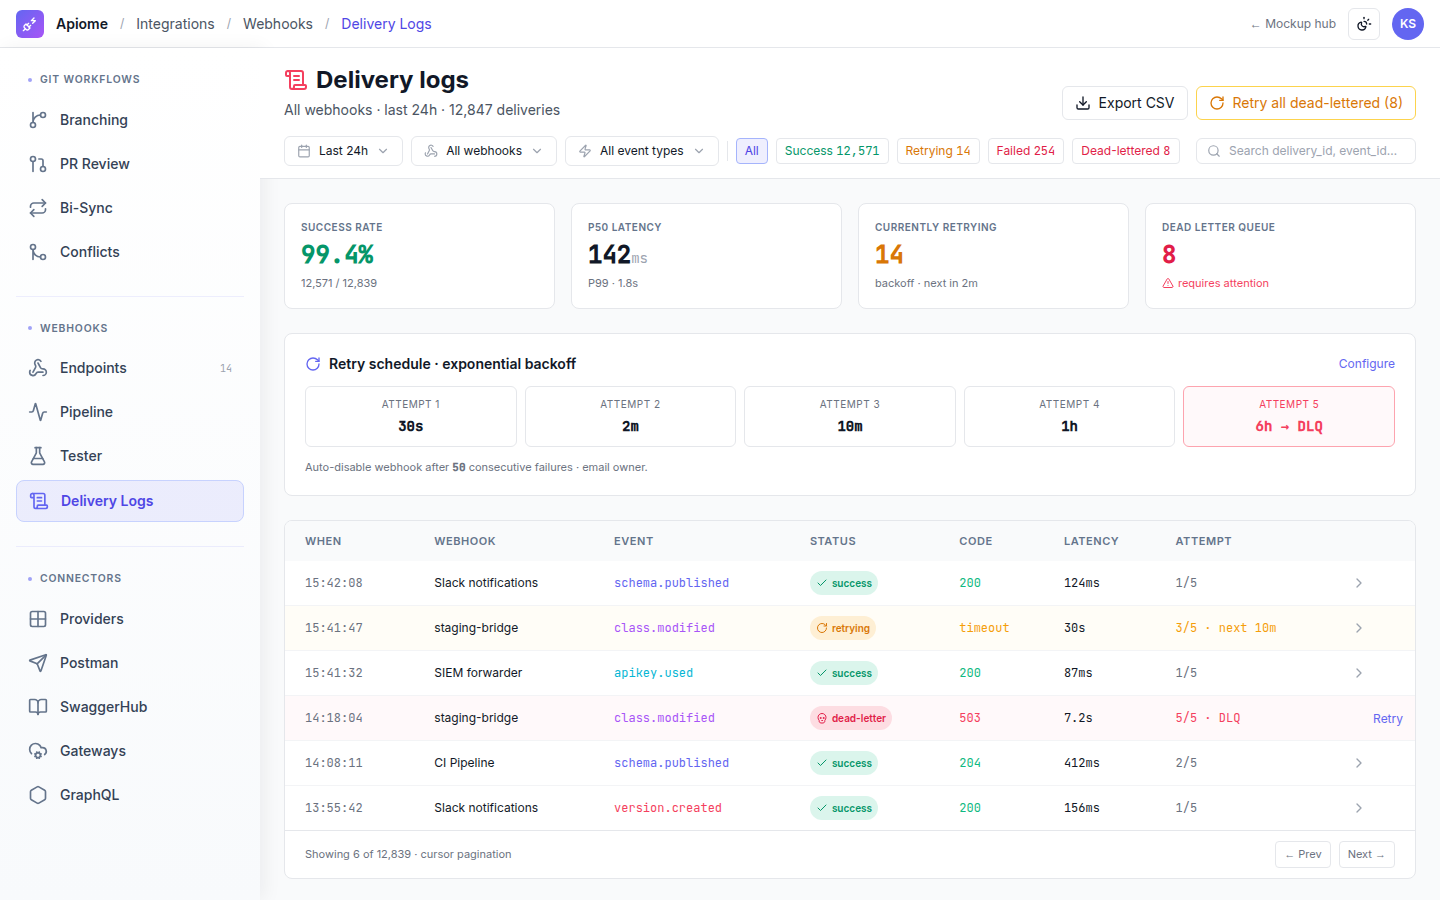Retry the dead-lettered staging-bridge delivery
This screenshot has height=900, width=1440.
[x=1388, y=719]
